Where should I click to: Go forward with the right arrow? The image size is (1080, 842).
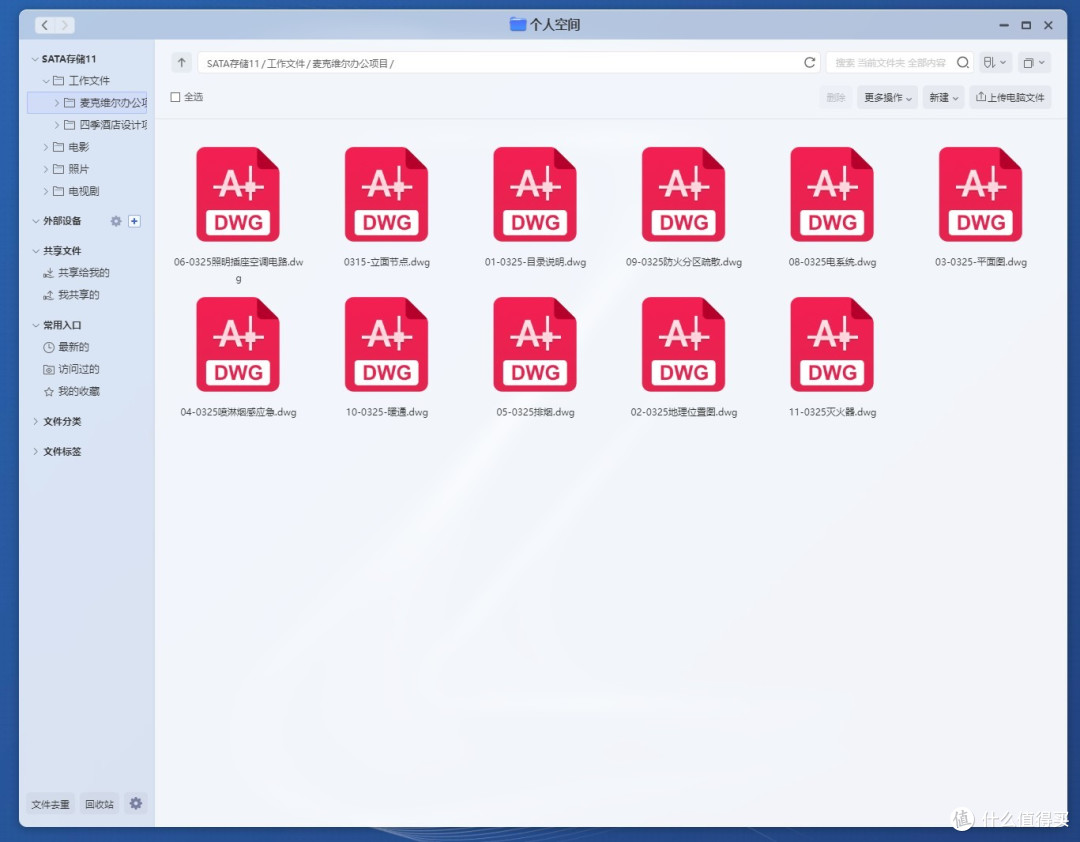[65, 25]
